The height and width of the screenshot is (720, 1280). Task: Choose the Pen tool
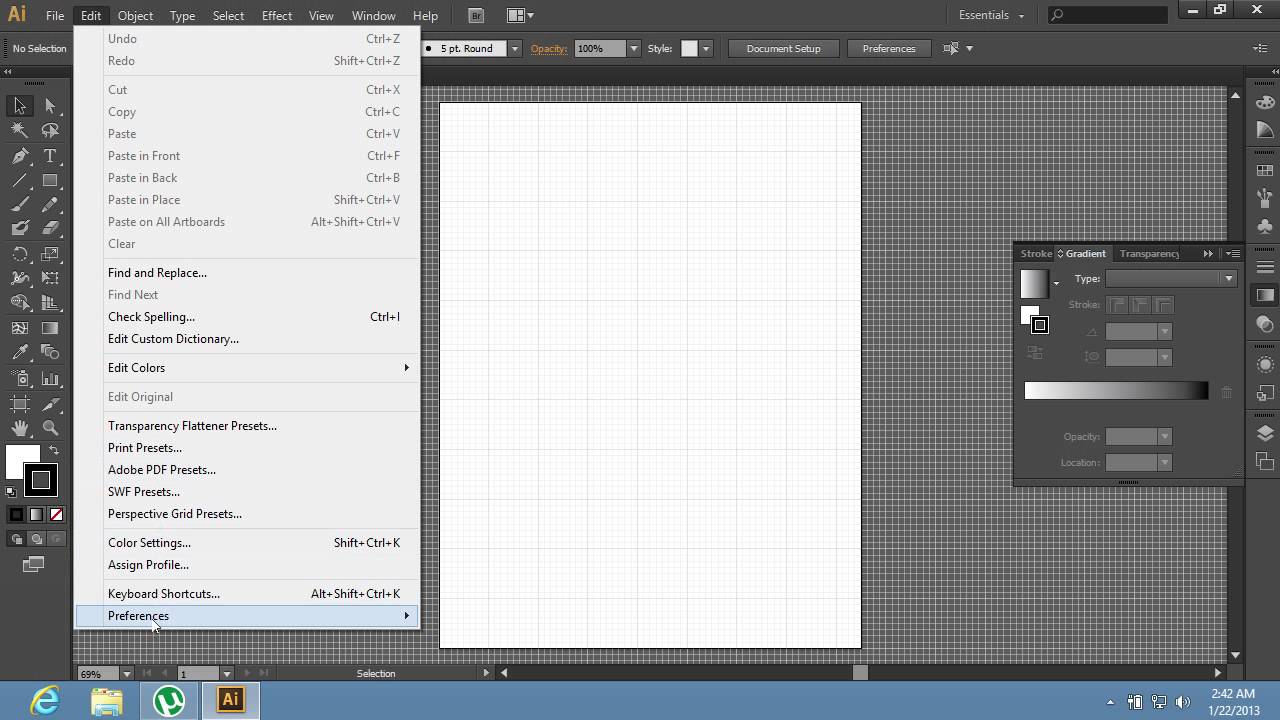20,156
